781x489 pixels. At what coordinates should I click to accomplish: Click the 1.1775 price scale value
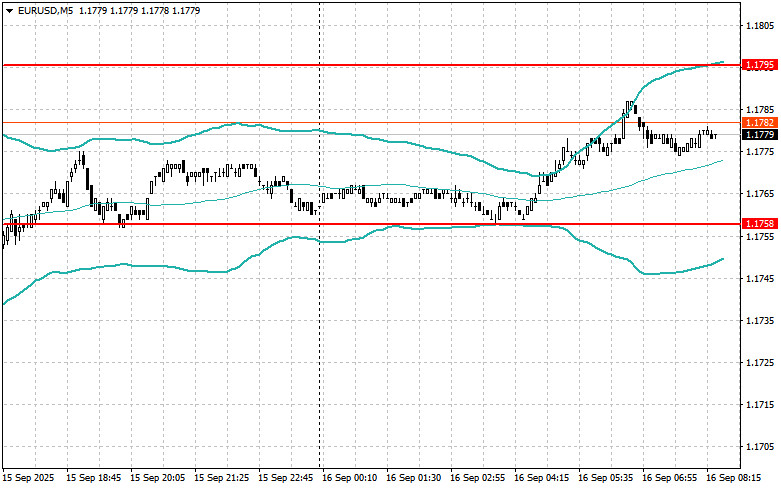pyautogui.click(x=760, y=151)
